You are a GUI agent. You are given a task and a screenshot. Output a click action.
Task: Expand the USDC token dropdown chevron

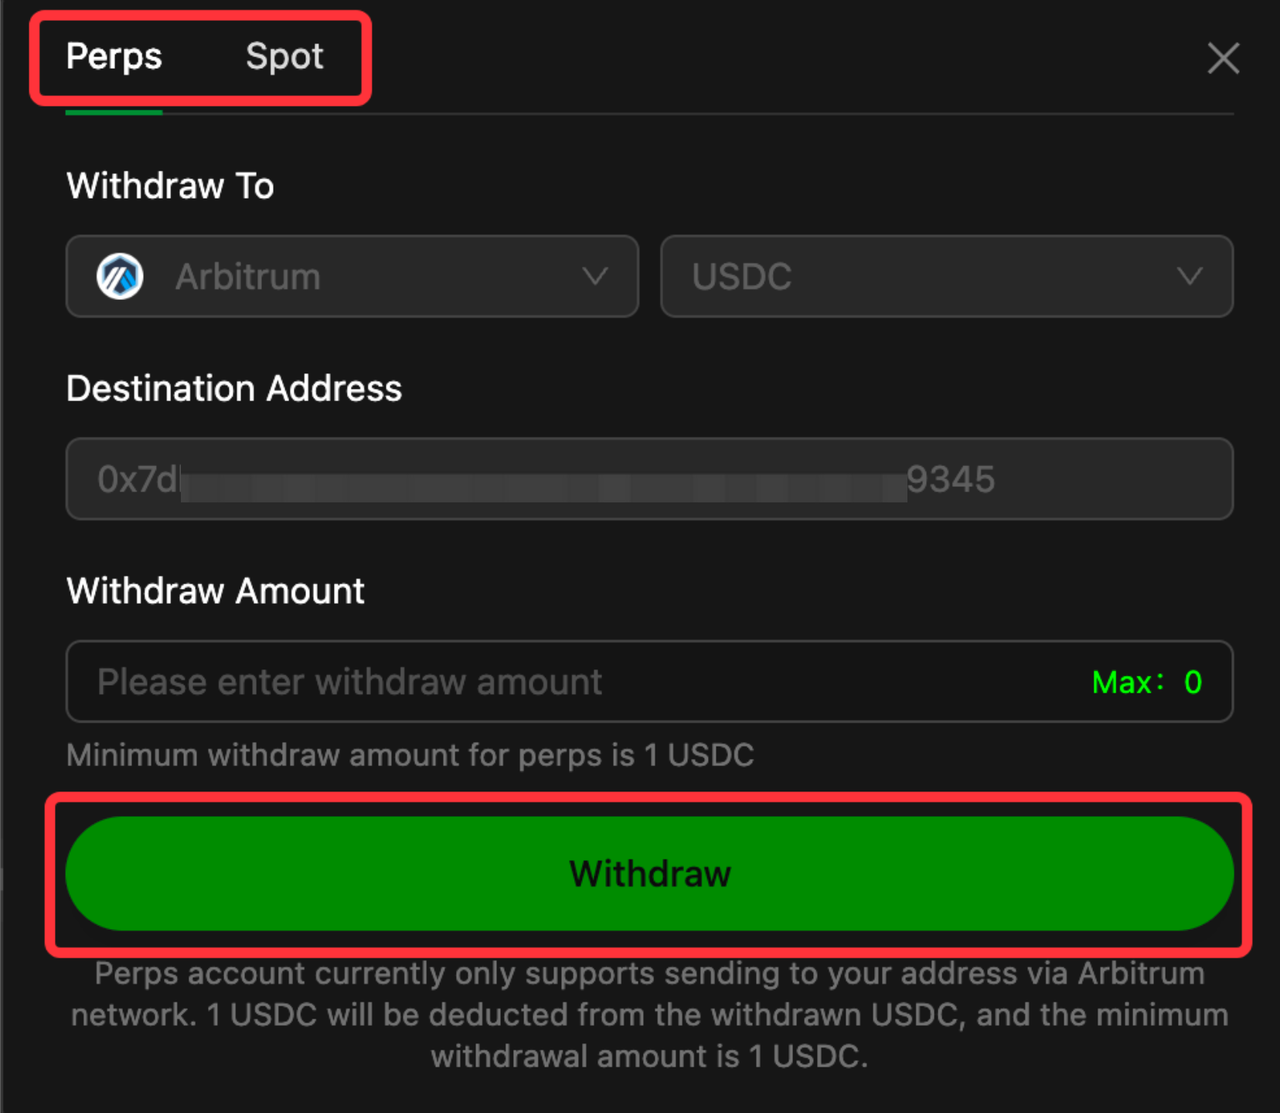[x=1189, y=277]
